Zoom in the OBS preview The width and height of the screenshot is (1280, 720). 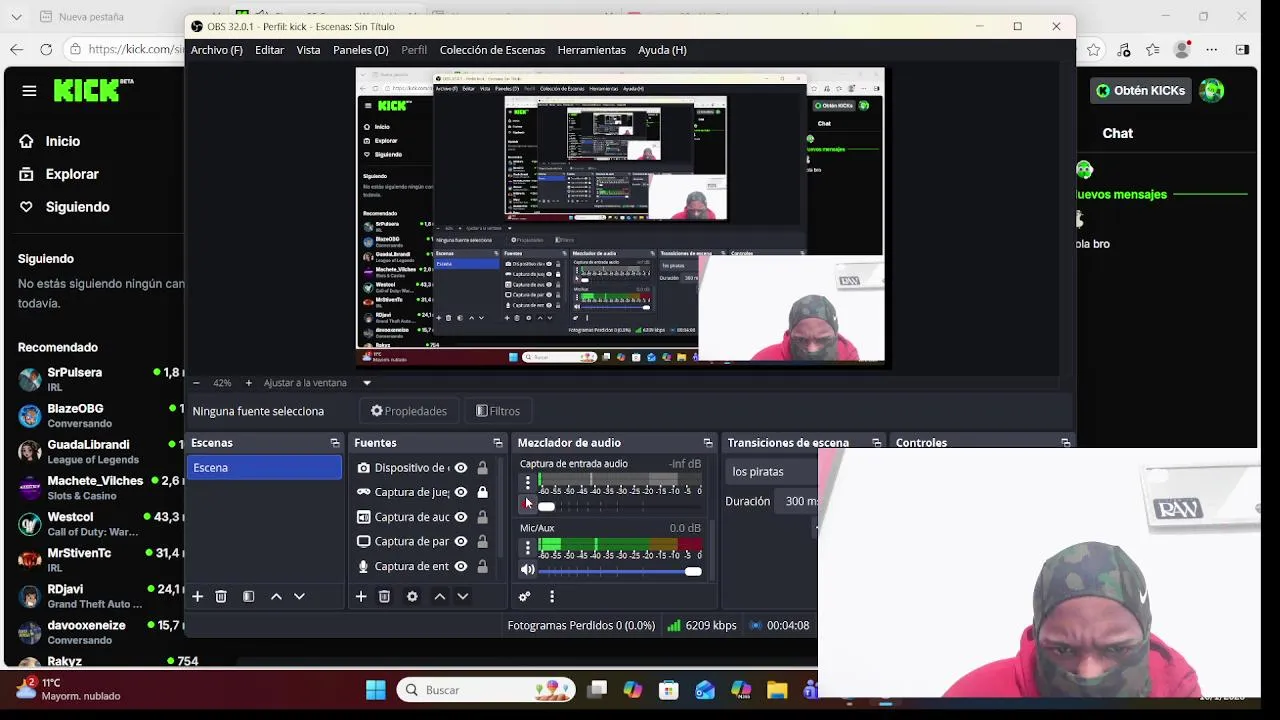[x=249, y=383]
